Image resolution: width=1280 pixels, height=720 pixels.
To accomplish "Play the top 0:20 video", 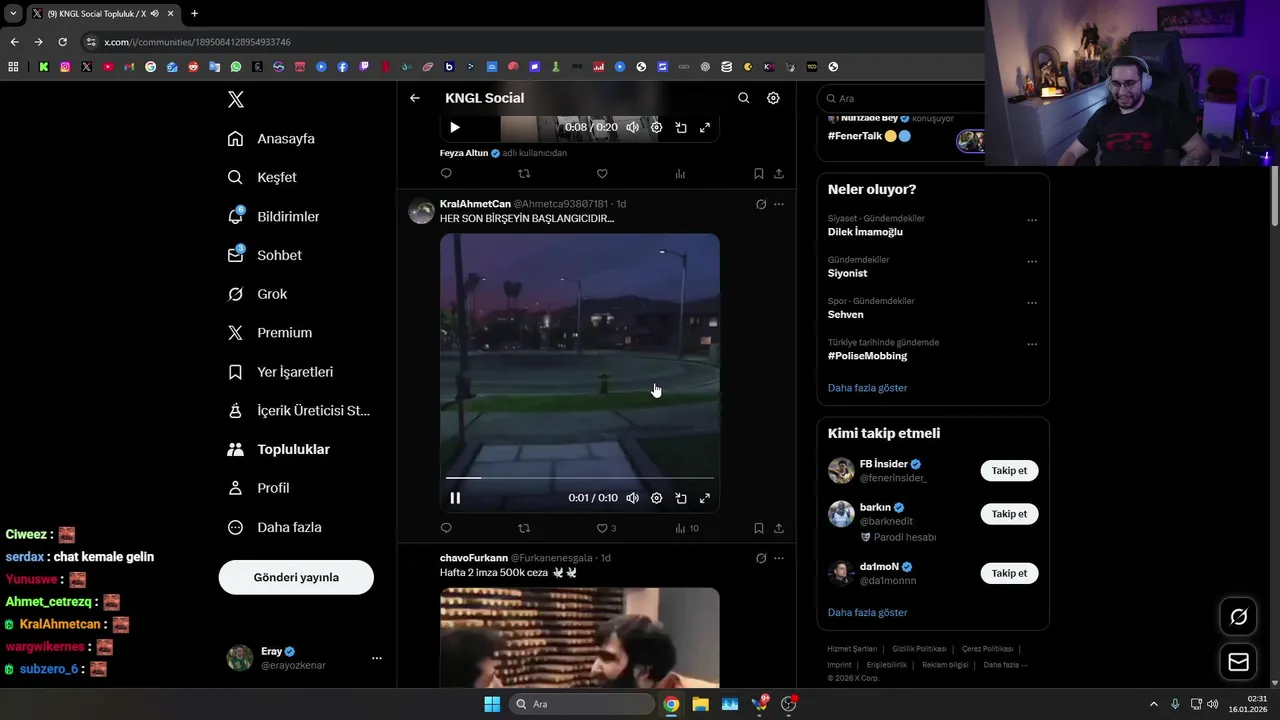I will point(455,127).
